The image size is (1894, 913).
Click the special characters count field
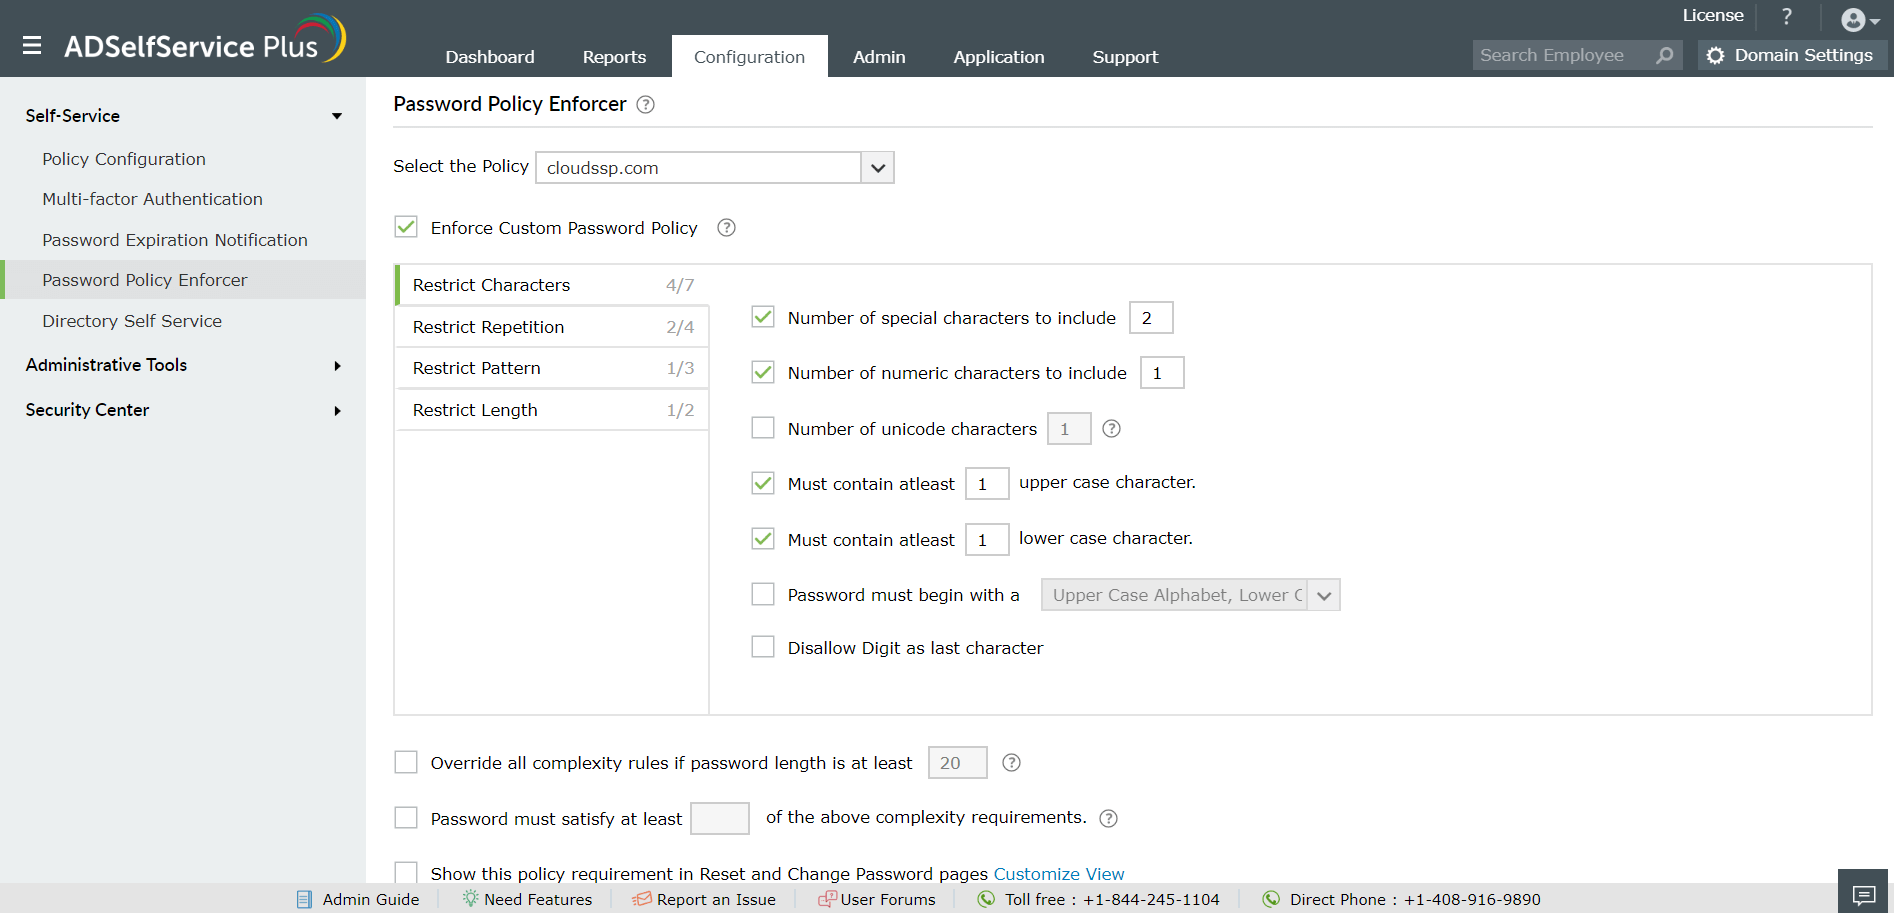[1150, 318]
